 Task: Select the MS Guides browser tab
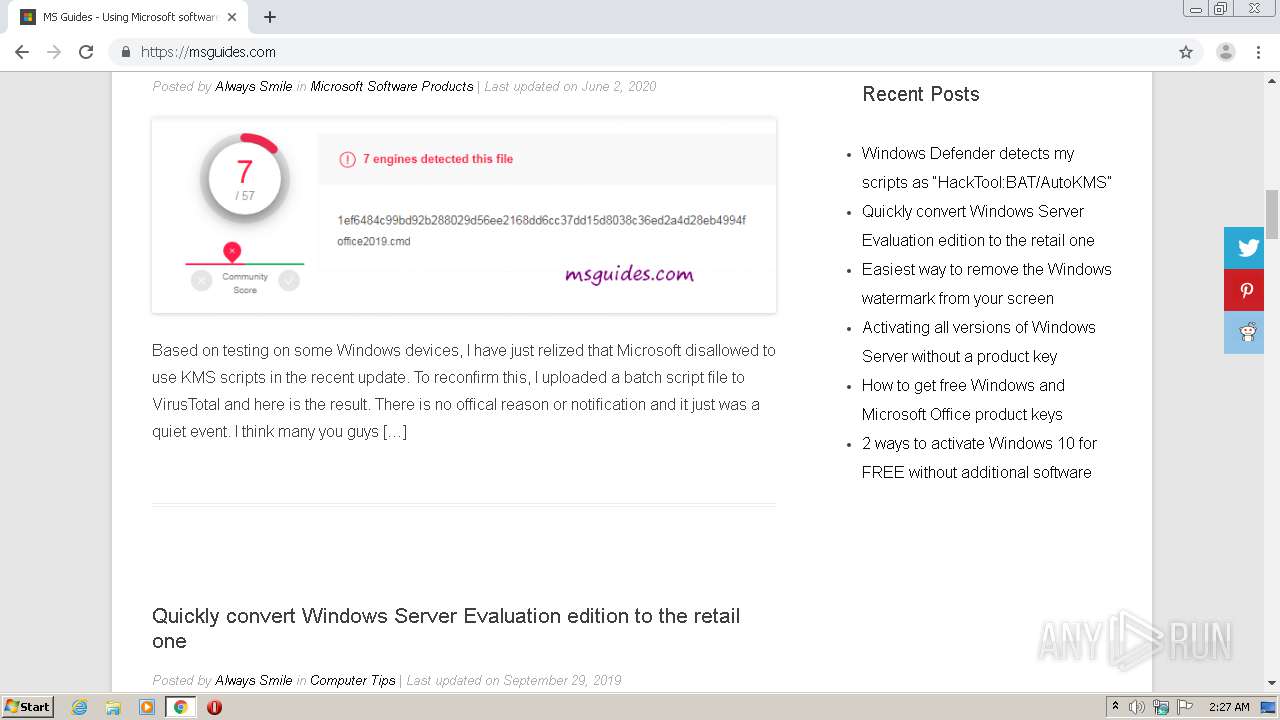click(128, 17)
